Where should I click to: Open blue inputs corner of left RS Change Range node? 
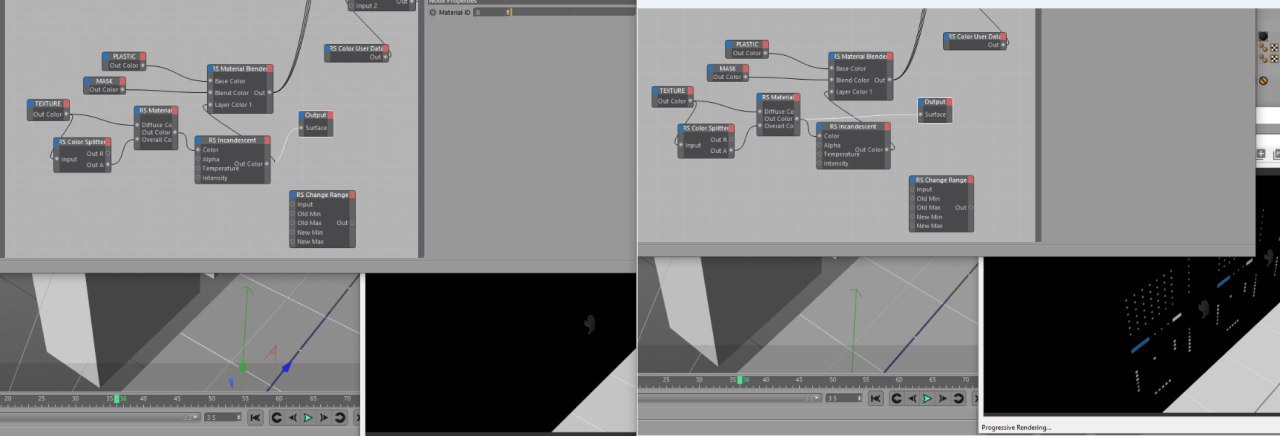(x=293, y=194)
